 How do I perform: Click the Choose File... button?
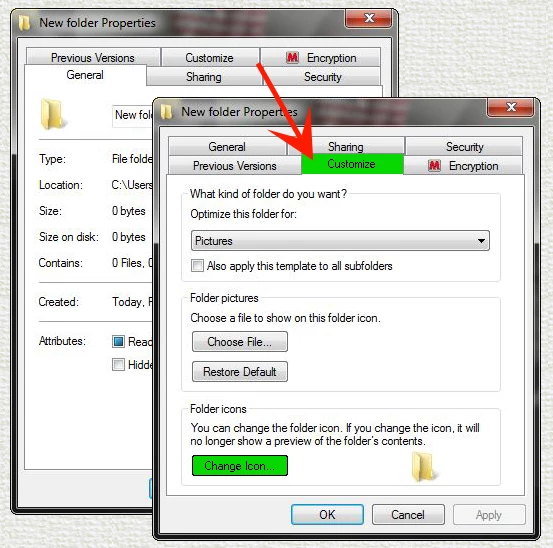pyautogui.click(x=240, y=342)
